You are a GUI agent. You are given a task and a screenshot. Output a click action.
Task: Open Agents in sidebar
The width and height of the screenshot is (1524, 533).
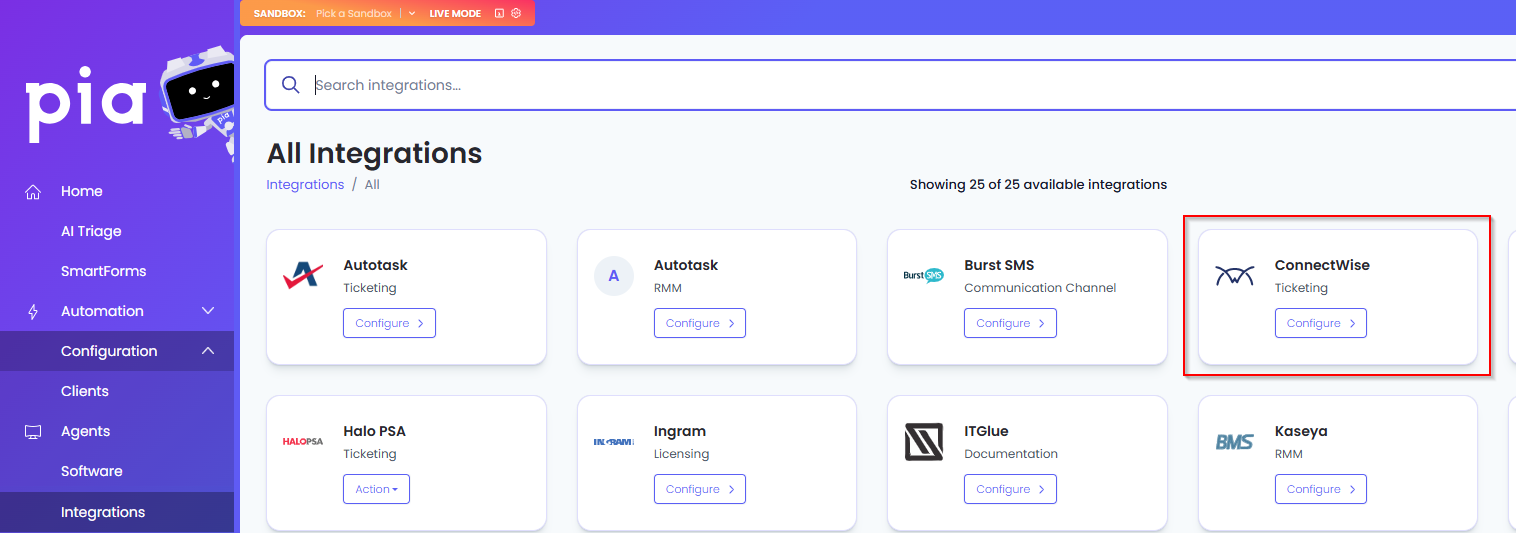coord(85,431)
